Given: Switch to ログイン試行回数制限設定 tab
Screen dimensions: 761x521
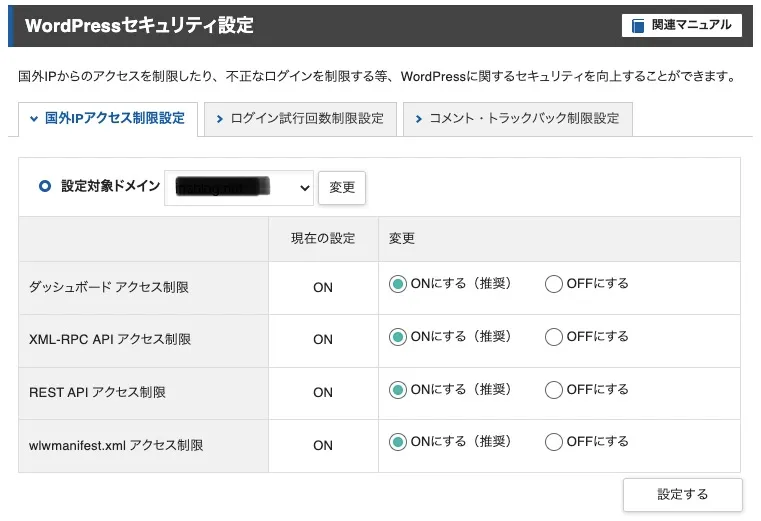Looking at the screenshot, I should (x=300, y=118).
